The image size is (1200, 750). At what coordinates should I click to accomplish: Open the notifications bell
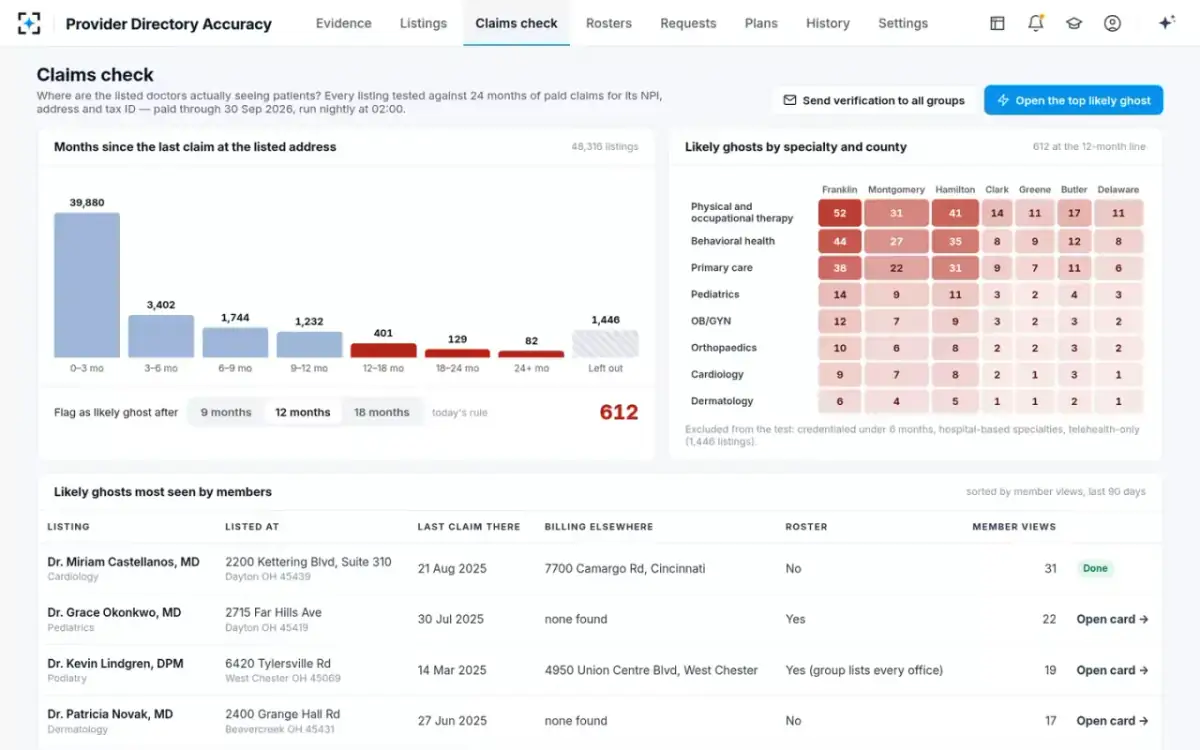click(x=1036, y=23)
